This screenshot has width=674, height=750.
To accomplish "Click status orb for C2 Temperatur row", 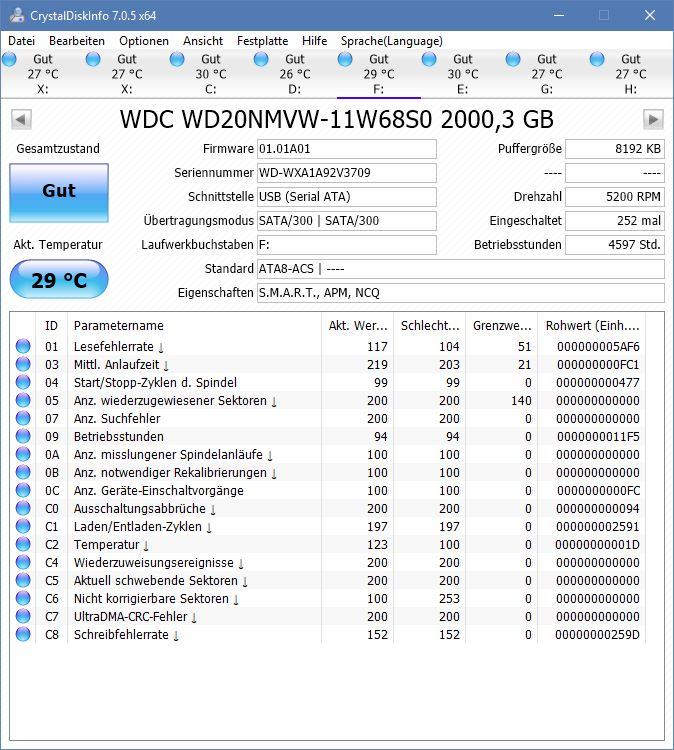I will [x=23, y=544].
